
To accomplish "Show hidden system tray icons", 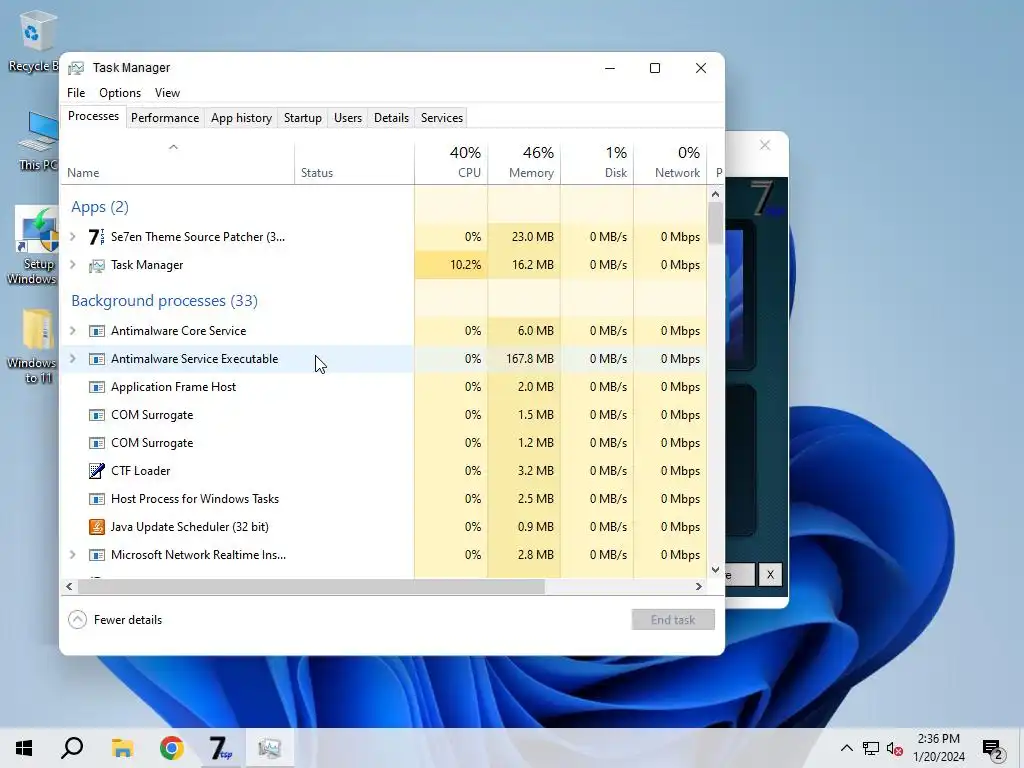I will tap(846, 748).
